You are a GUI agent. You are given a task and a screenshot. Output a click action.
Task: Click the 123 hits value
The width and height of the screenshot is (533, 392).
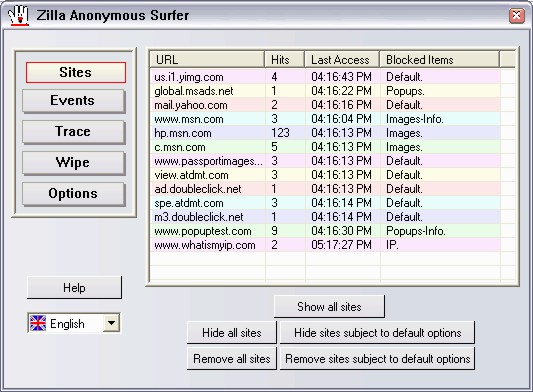pos(280,133)
